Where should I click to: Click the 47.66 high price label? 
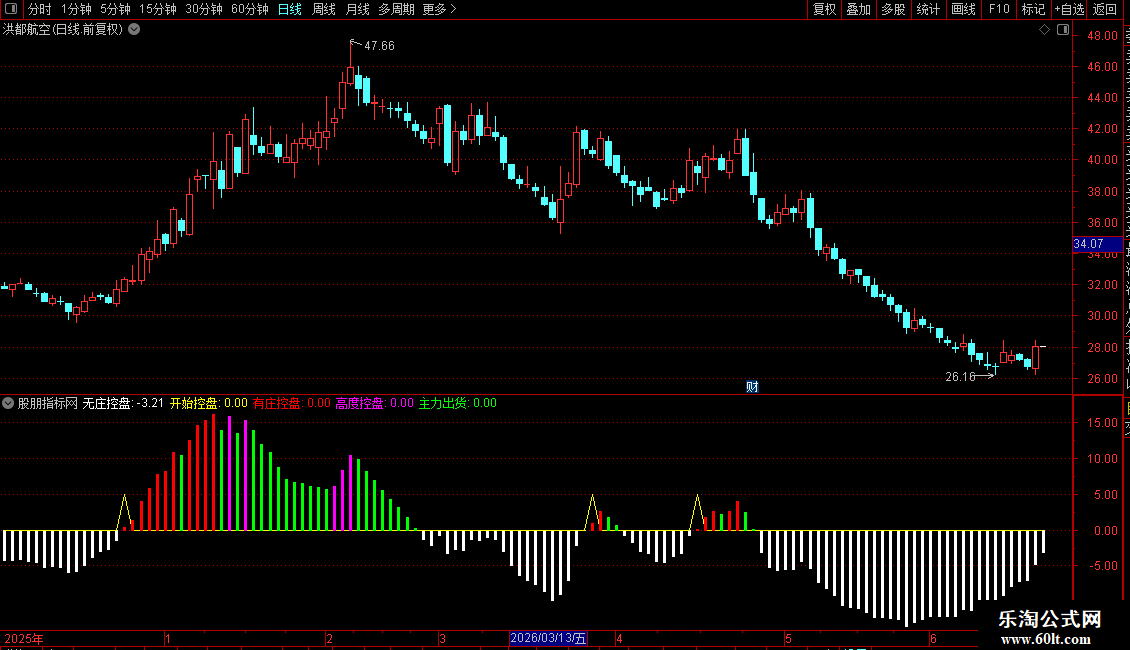tap(379, 45)
